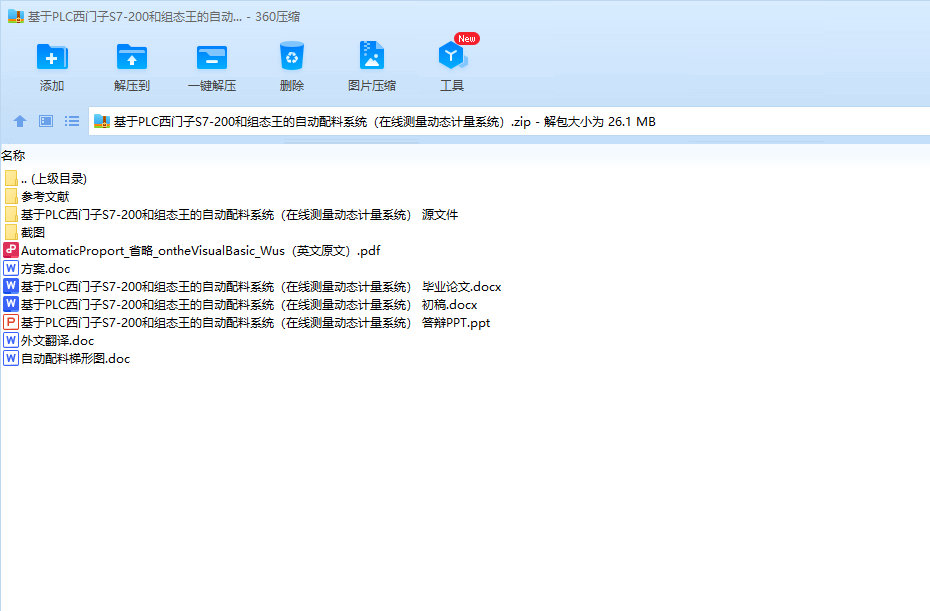Click the 360压缩 app icon in title bar
The height and width of the screenshot is (611, 930).
pyautogui.click(x=15, y=16)
